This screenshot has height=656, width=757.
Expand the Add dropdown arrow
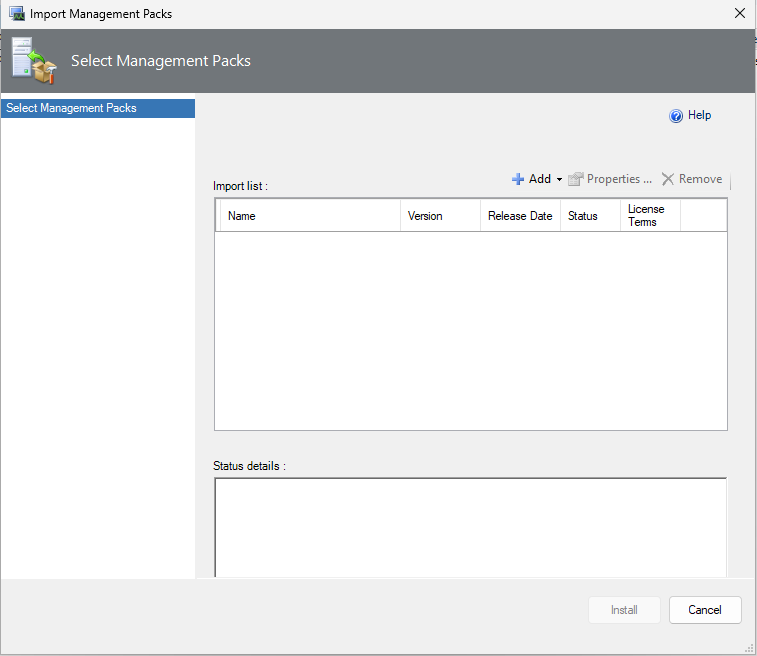pos(559,180)
